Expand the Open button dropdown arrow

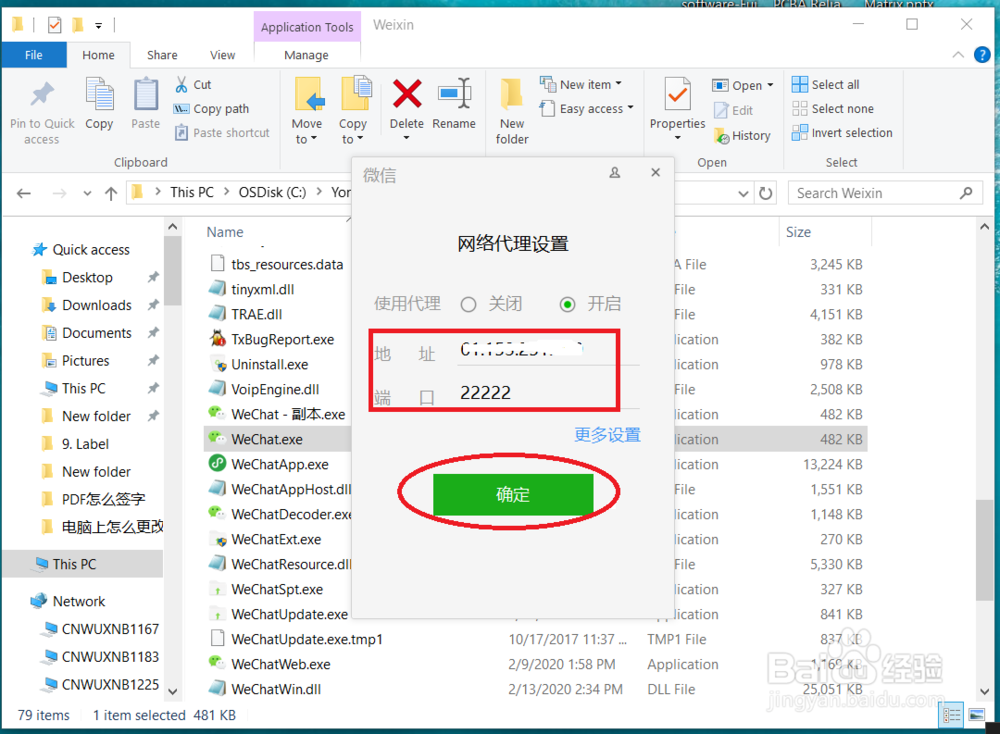pos(770,85)
